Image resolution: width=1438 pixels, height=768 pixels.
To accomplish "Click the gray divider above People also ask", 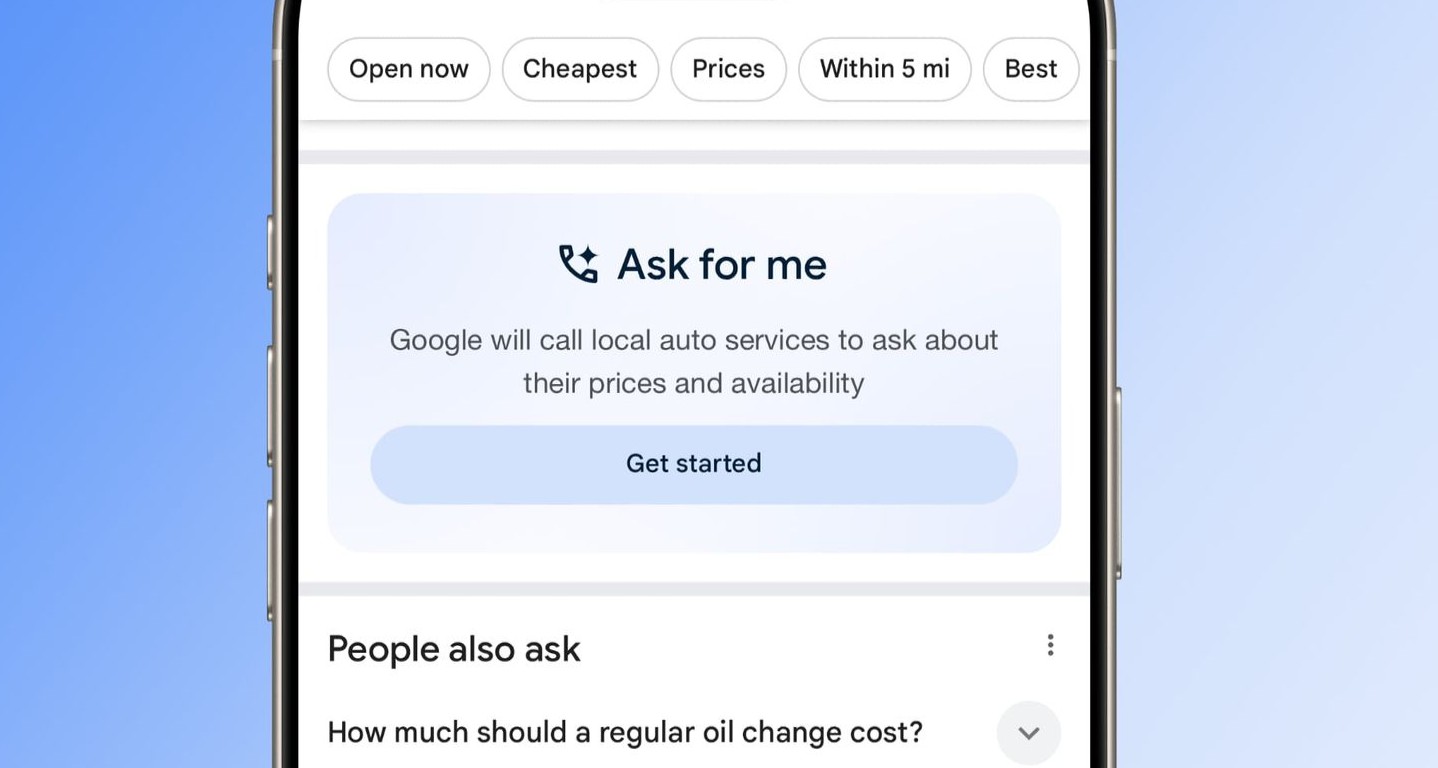I will [x=694, y=589].
